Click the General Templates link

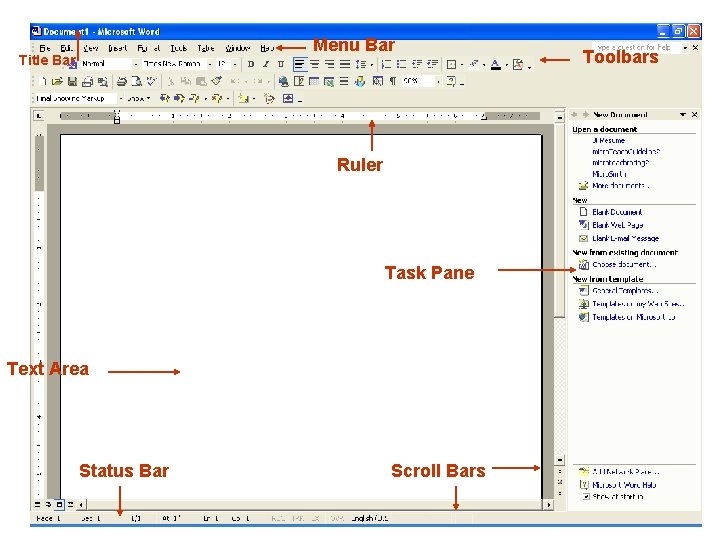click(x=625, y=290)
